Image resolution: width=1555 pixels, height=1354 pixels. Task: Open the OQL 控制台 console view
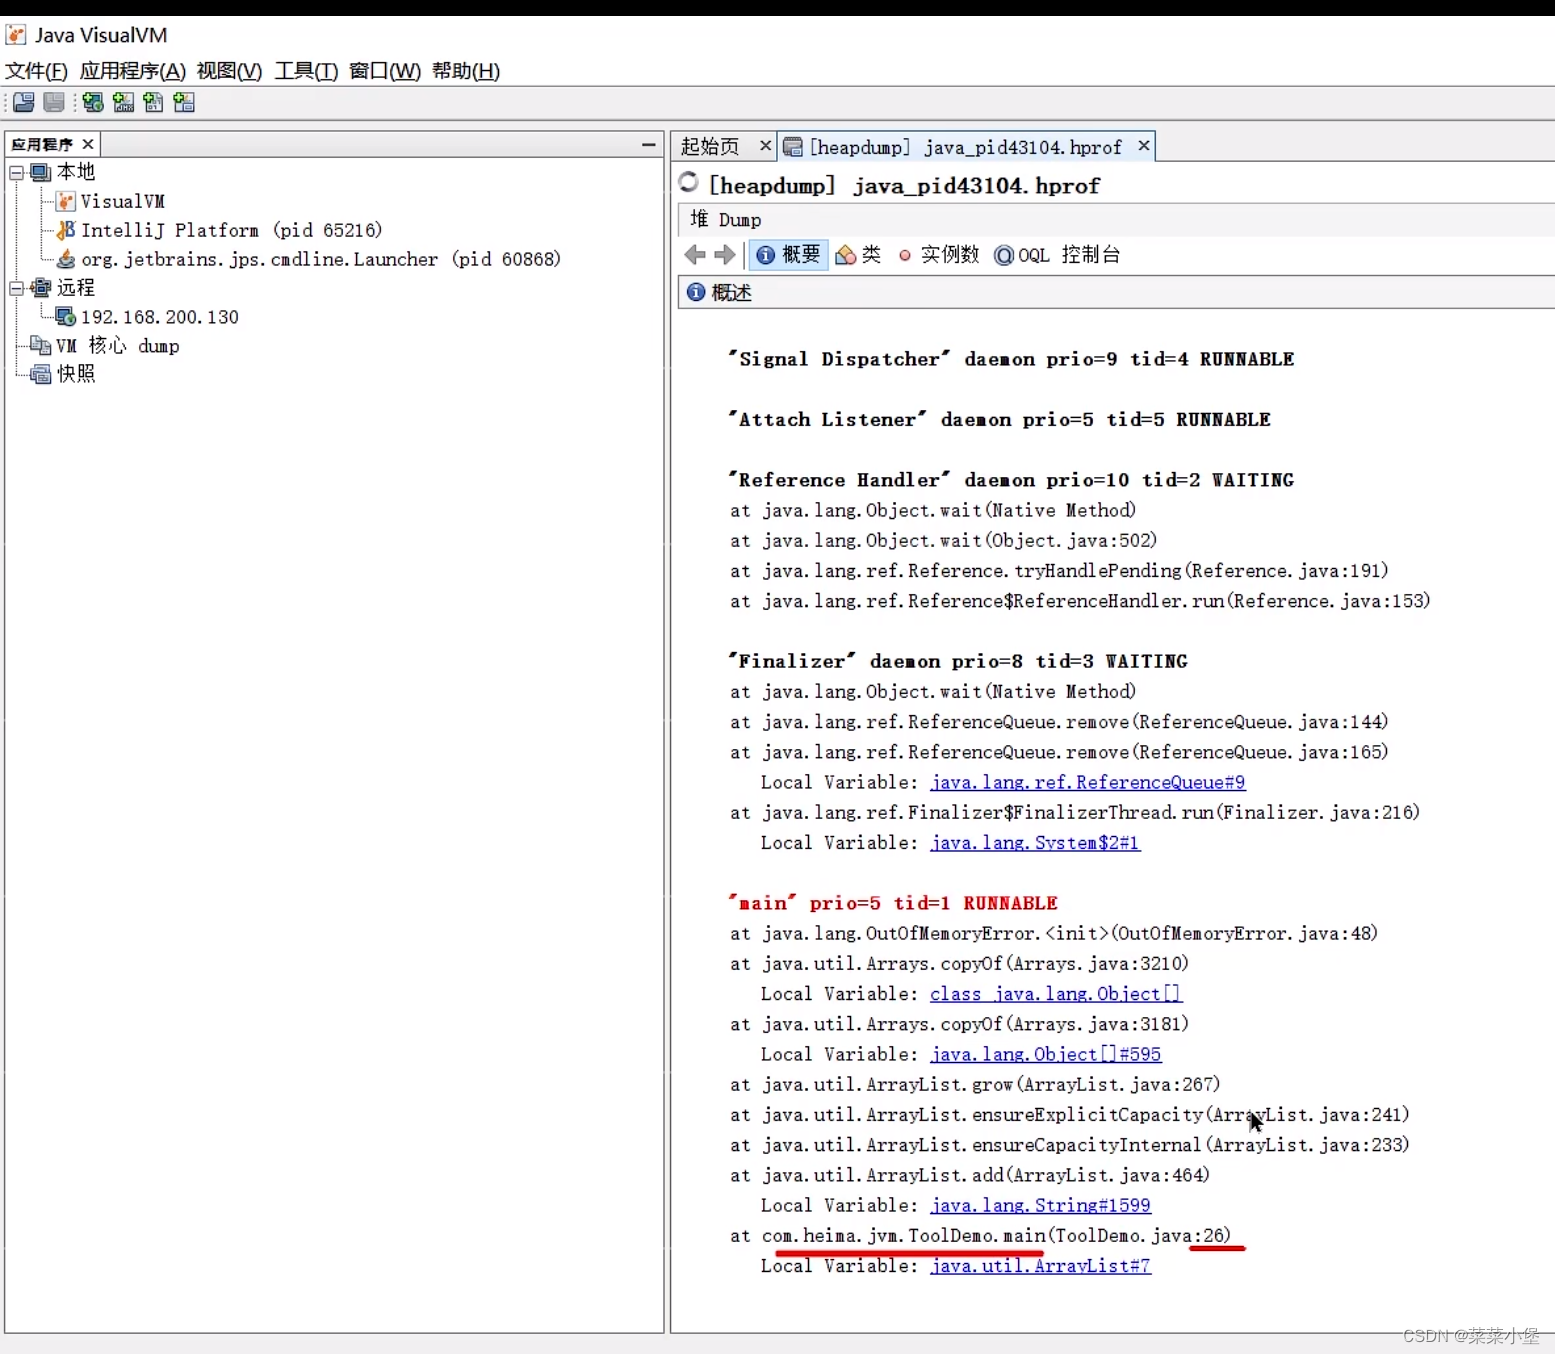[x=1057, y=255]
